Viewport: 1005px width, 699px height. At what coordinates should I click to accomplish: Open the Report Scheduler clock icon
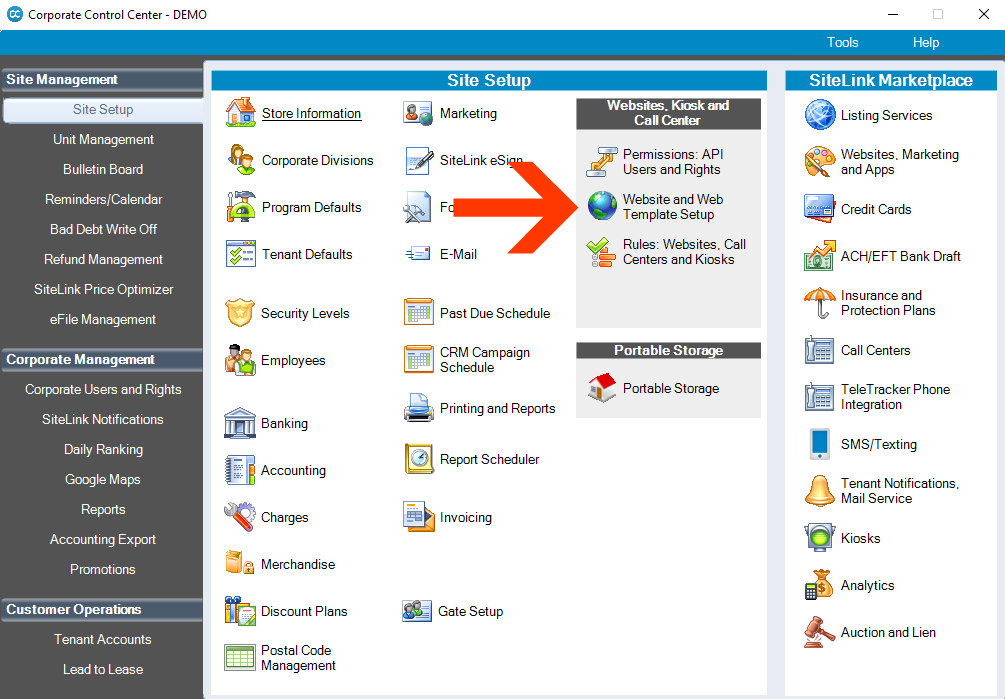click(419, 459)
